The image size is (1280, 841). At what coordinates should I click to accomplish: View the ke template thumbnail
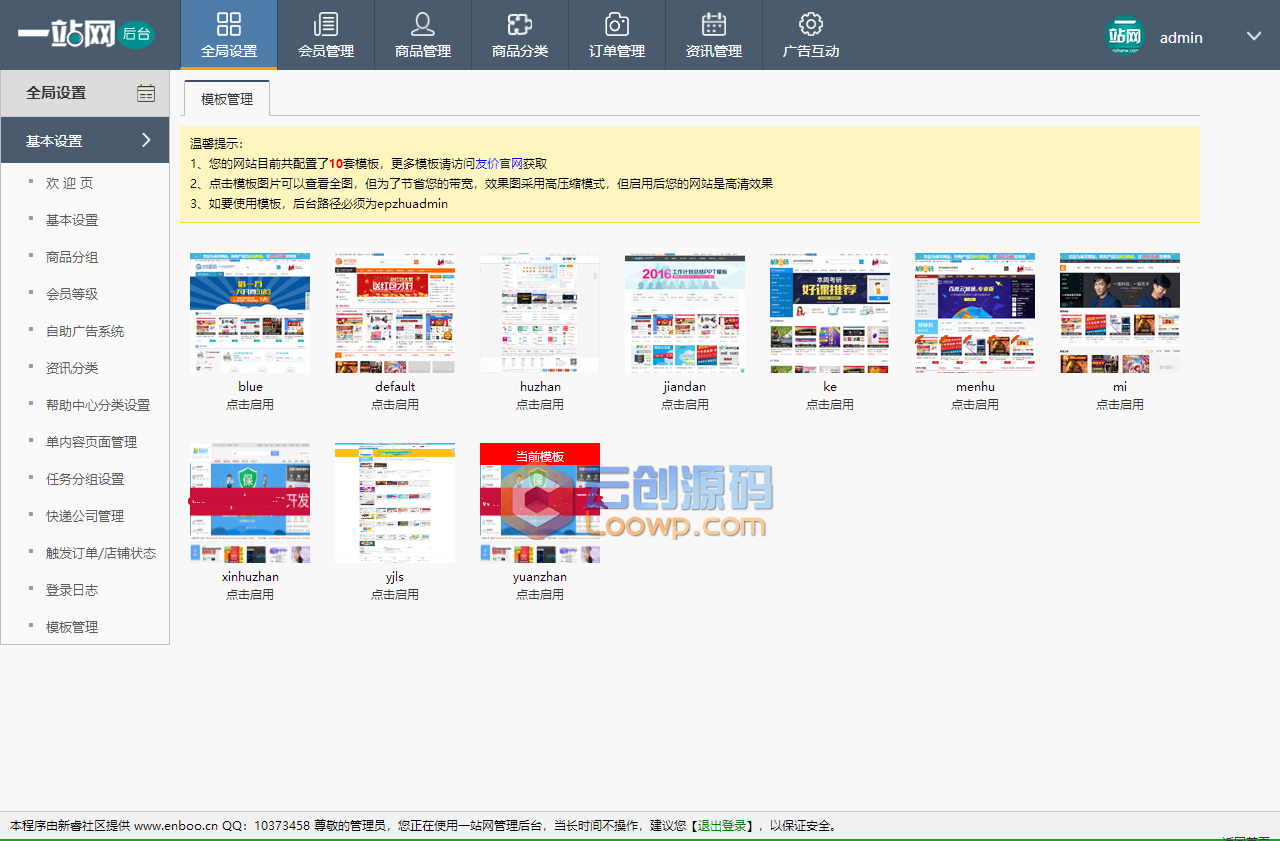pos(830,313)
